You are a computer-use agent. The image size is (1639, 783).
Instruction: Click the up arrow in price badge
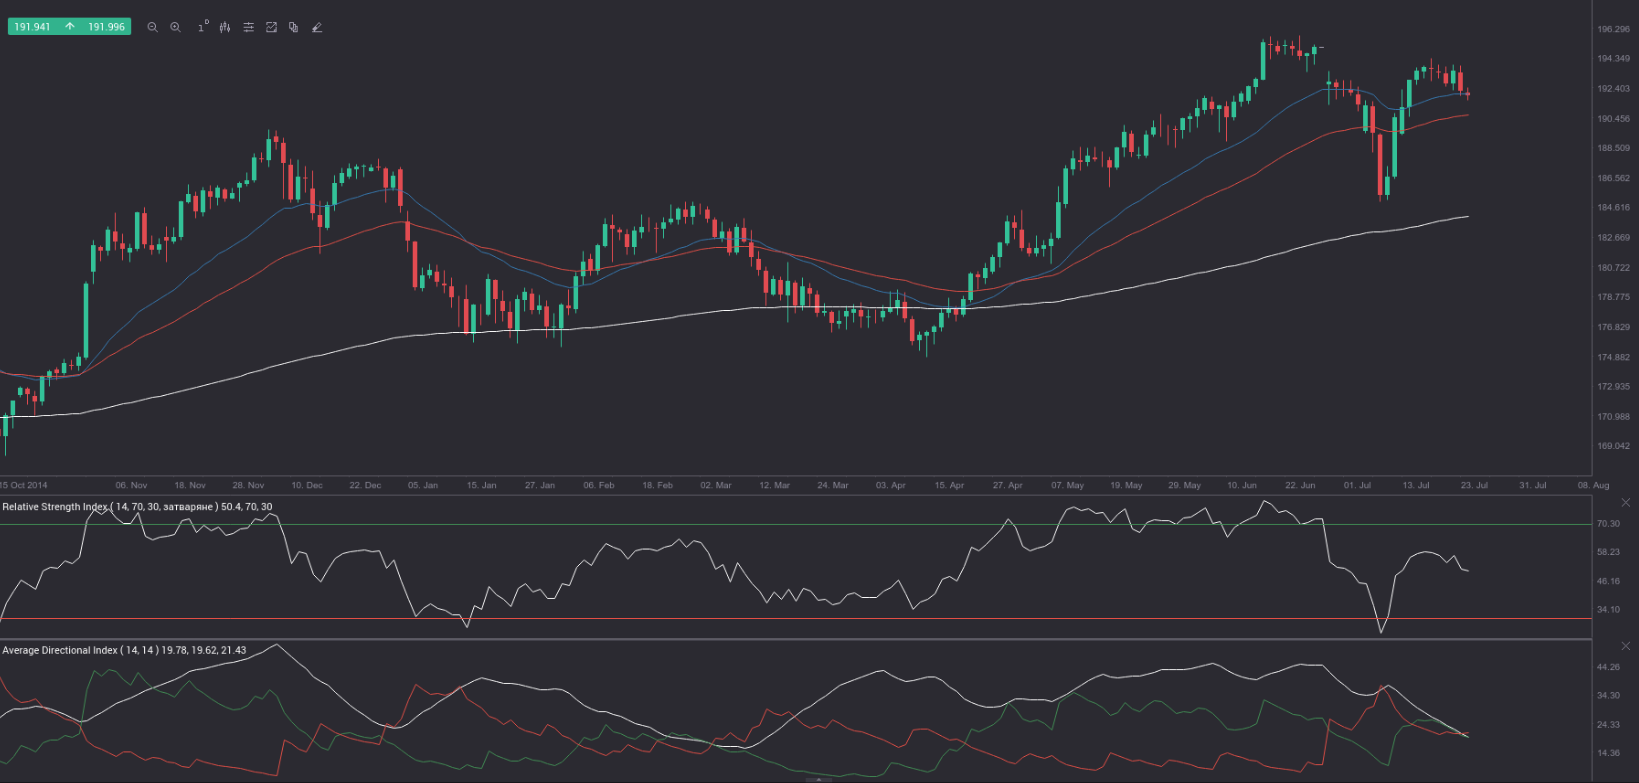pos(69,27)
